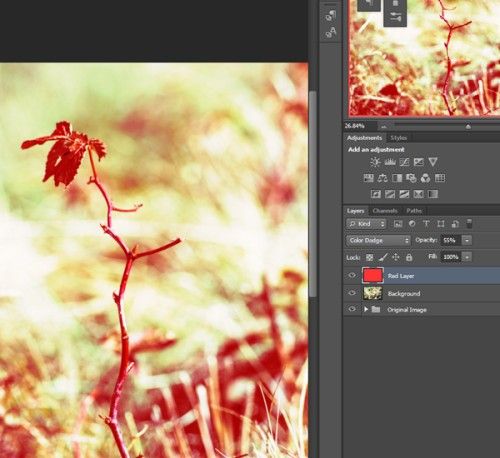Add a Black & White adjustment
Image resolution: width=500 pixels, height=458 pixels.
(397, 178)
